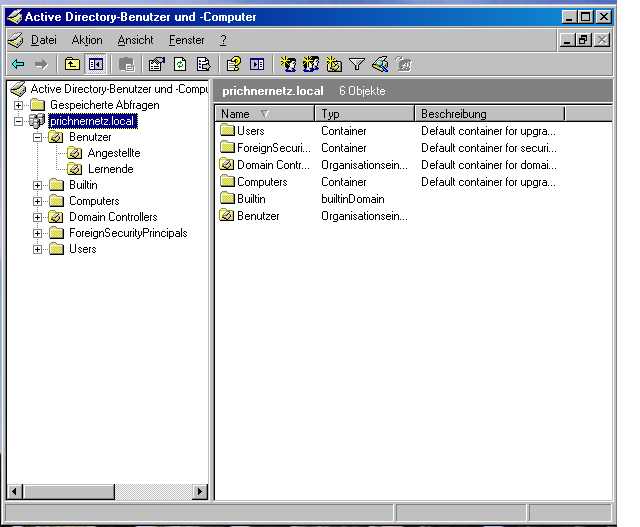Toggle the console tree show/hide icon

[x=96, y=64]
